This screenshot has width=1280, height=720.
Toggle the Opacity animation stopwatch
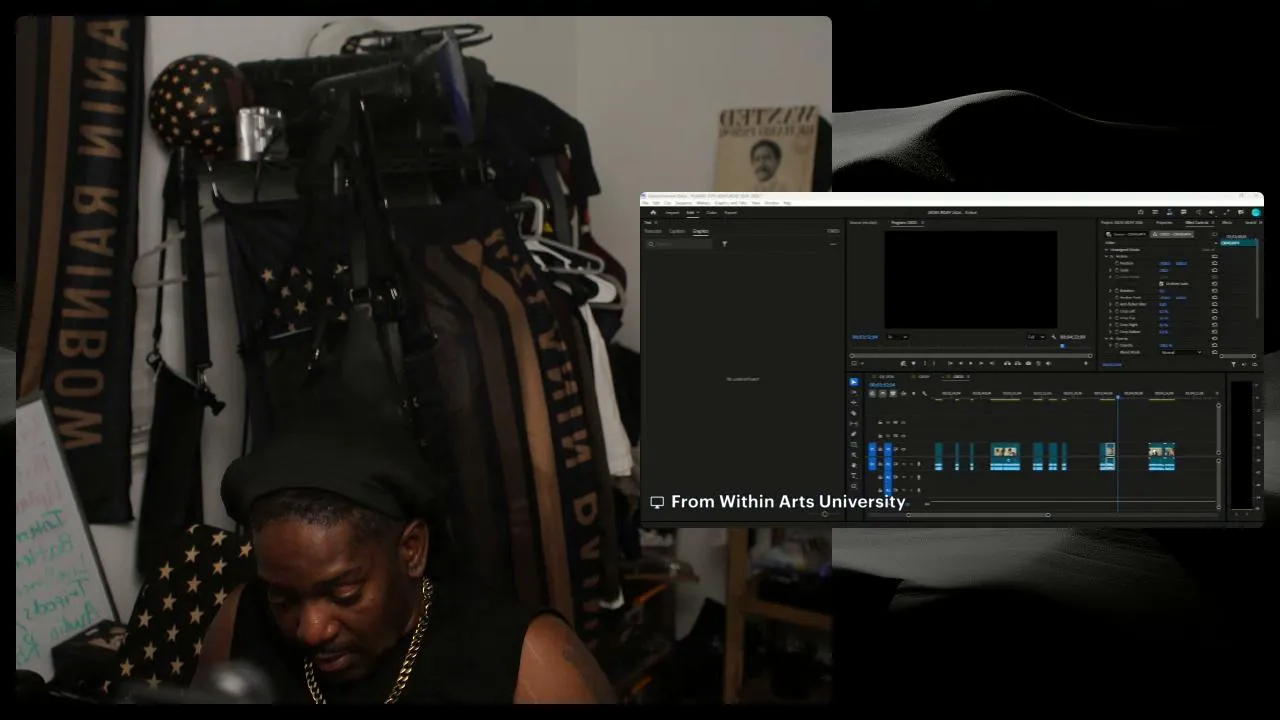pos(1117,345)
